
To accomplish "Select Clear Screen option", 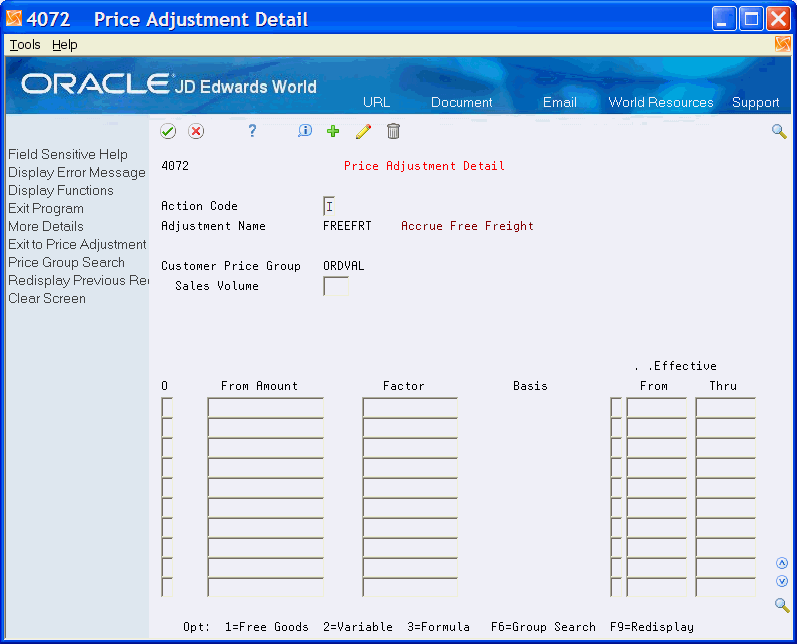I will 47,298.
